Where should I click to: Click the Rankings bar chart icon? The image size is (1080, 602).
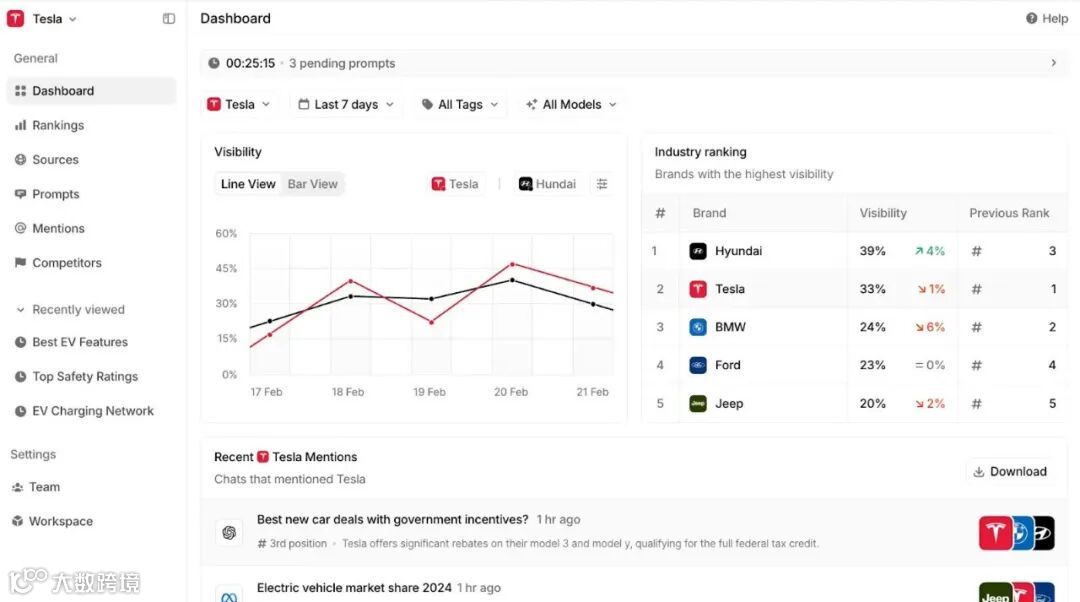point(20,125)
